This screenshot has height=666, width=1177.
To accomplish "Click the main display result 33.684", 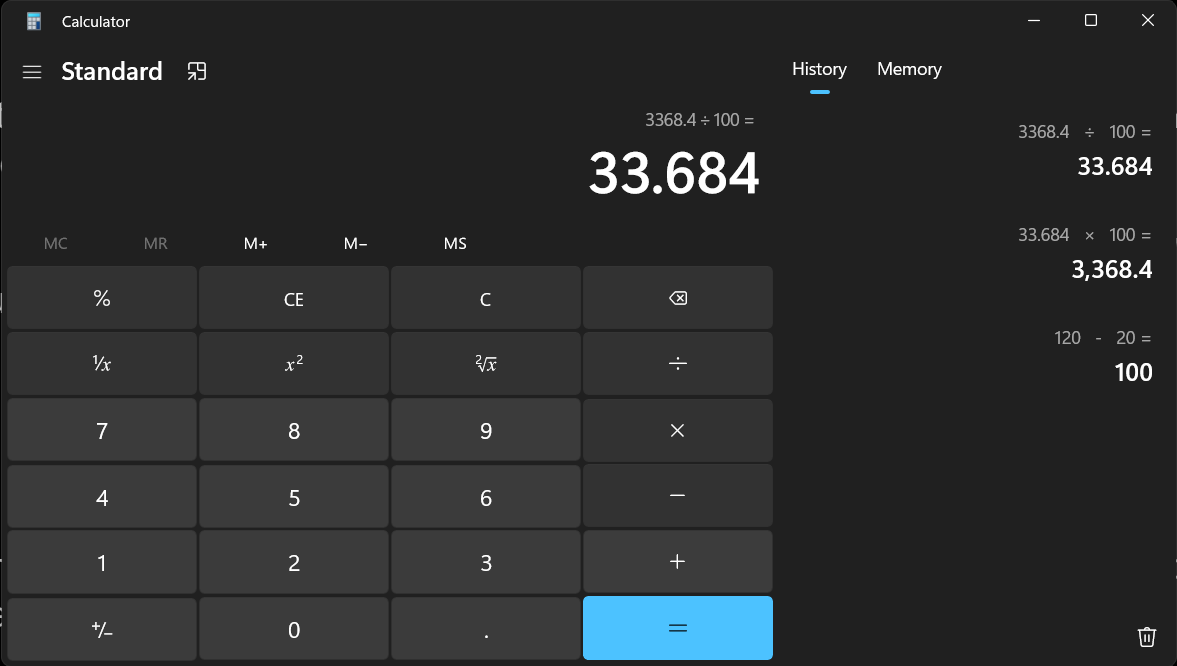I will (x=673, y=173).
